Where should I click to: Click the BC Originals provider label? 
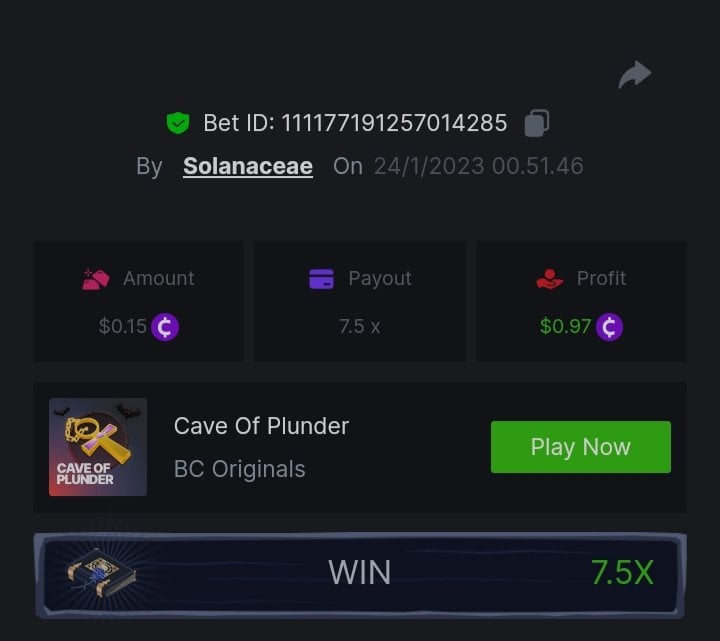click(240, 469)
